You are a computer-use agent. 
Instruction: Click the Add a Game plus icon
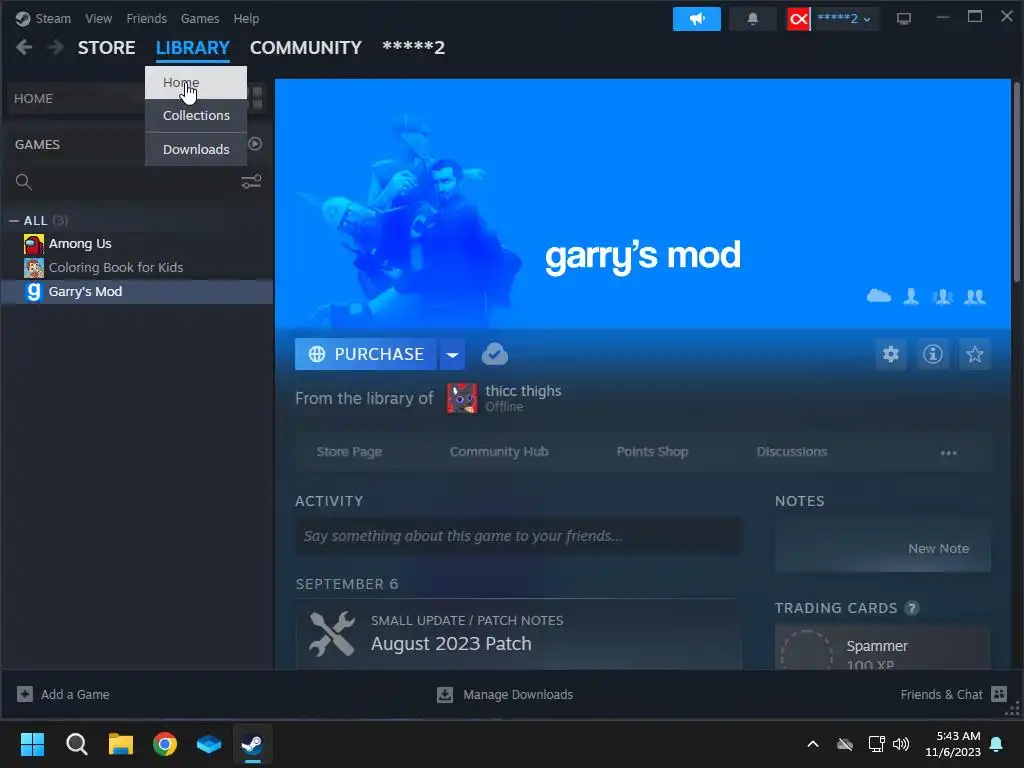[x=25, y=694]
